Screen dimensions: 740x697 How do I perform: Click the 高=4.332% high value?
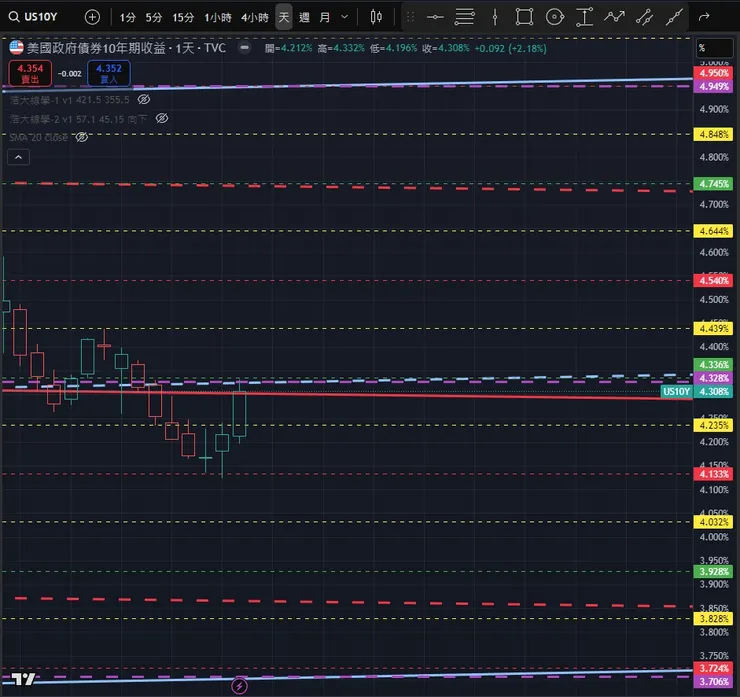(341, 48)
